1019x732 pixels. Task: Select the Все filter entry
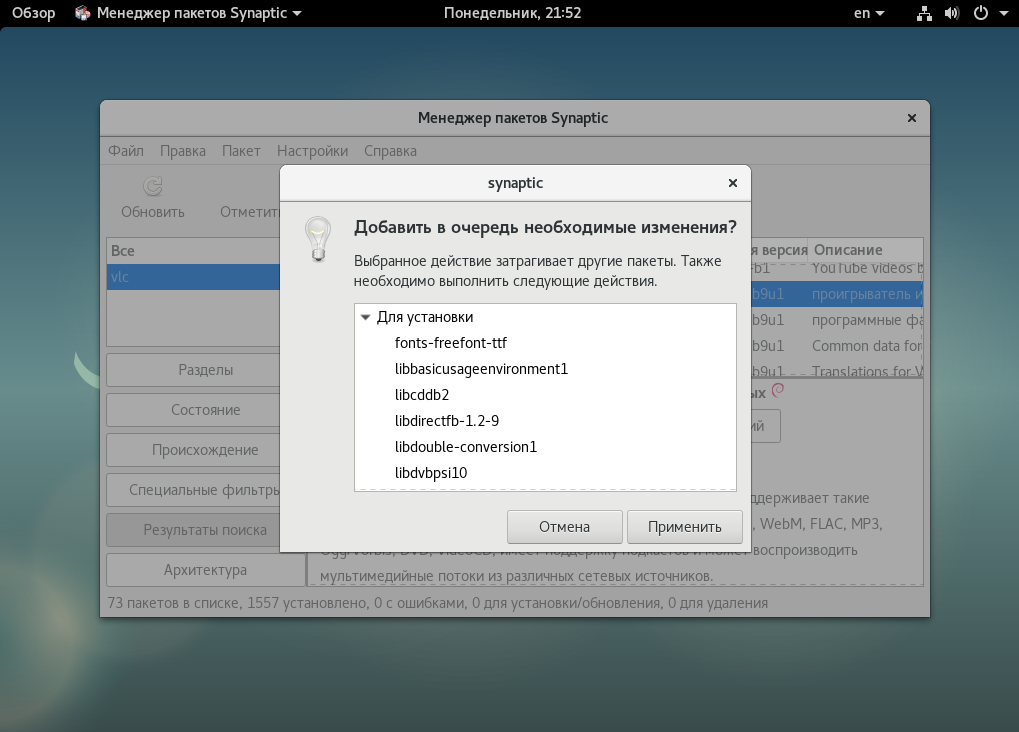(x=194, y=251)
